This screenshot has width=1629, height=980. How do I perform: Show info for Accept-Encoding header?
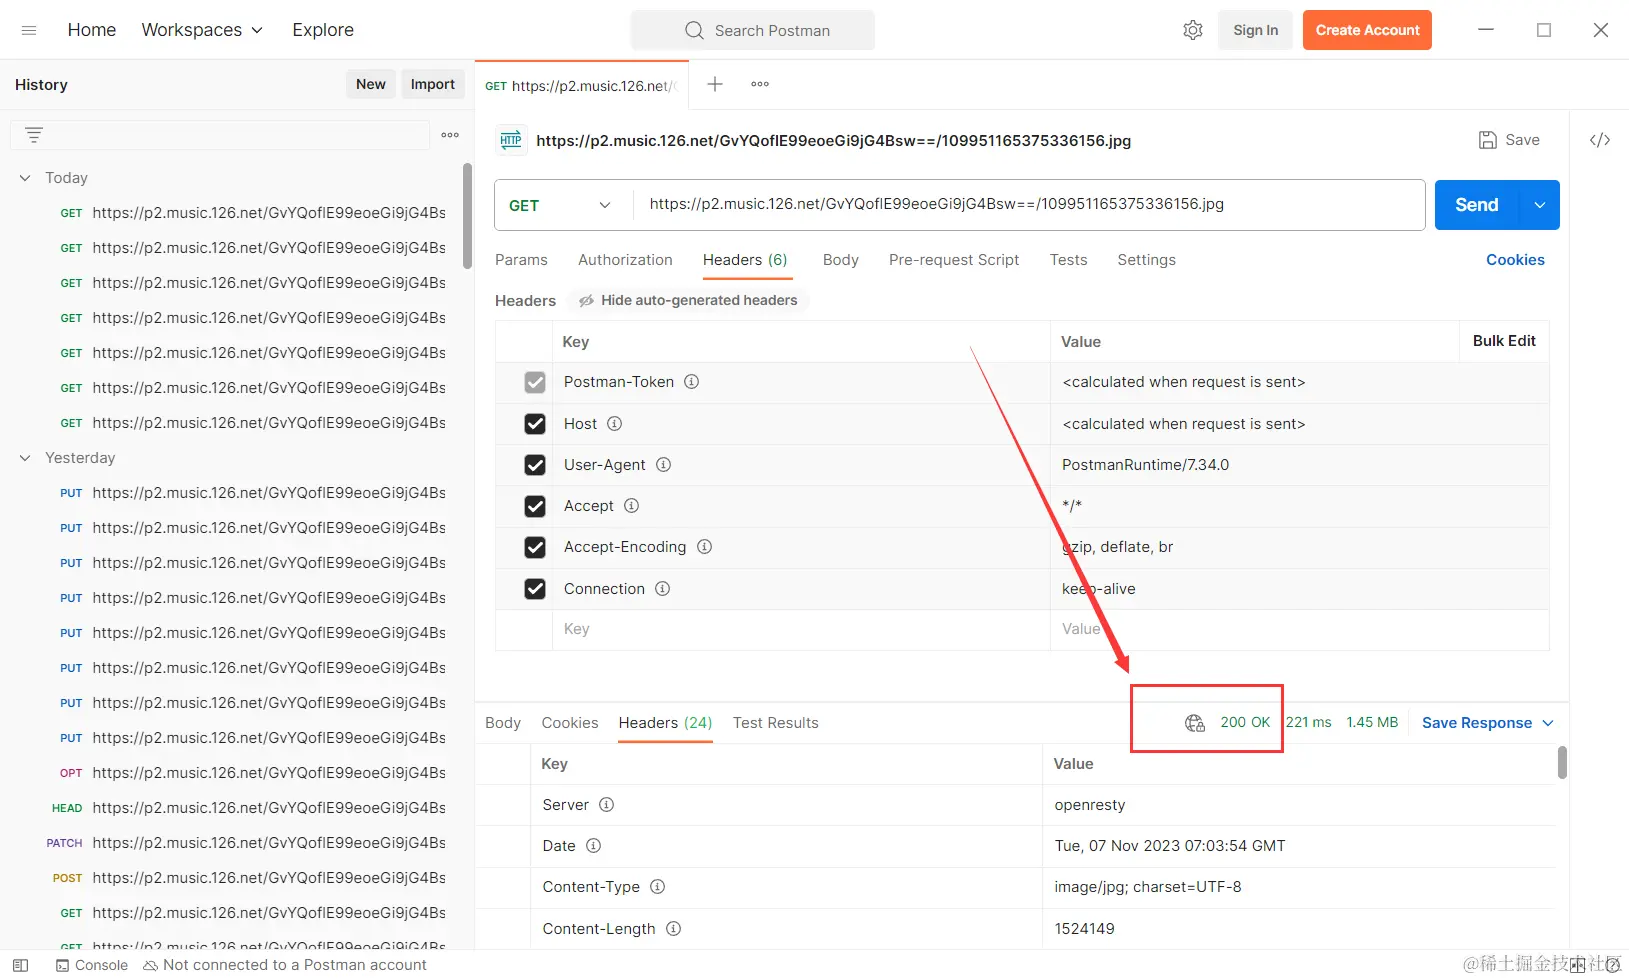point(704,547)
